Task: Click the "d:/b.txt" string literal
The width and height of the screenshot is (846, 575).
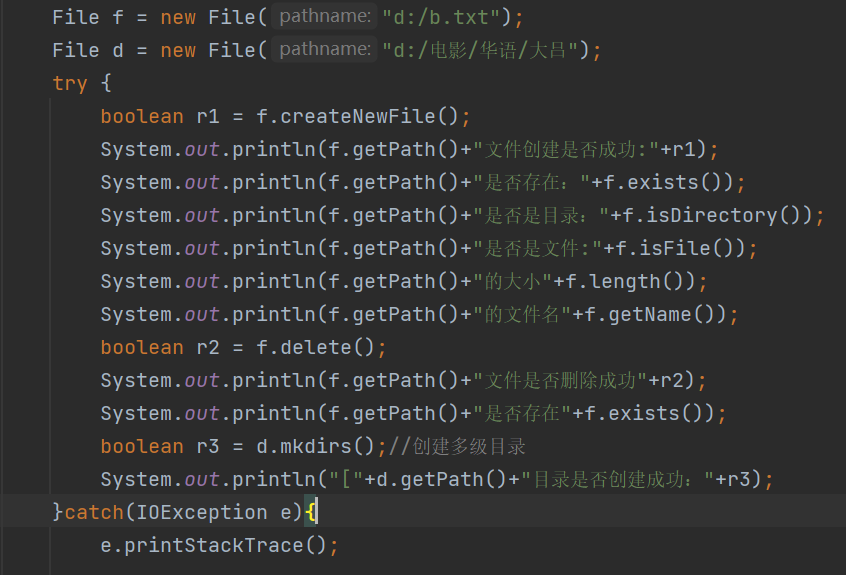Action: pyautogui.click(x=440, y=17)
